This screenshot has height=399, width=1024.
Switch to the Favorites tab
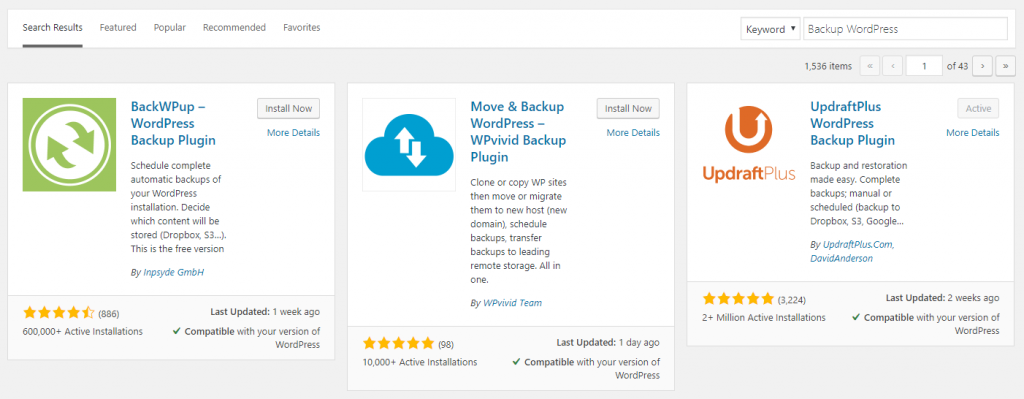(x=302, y=27)
